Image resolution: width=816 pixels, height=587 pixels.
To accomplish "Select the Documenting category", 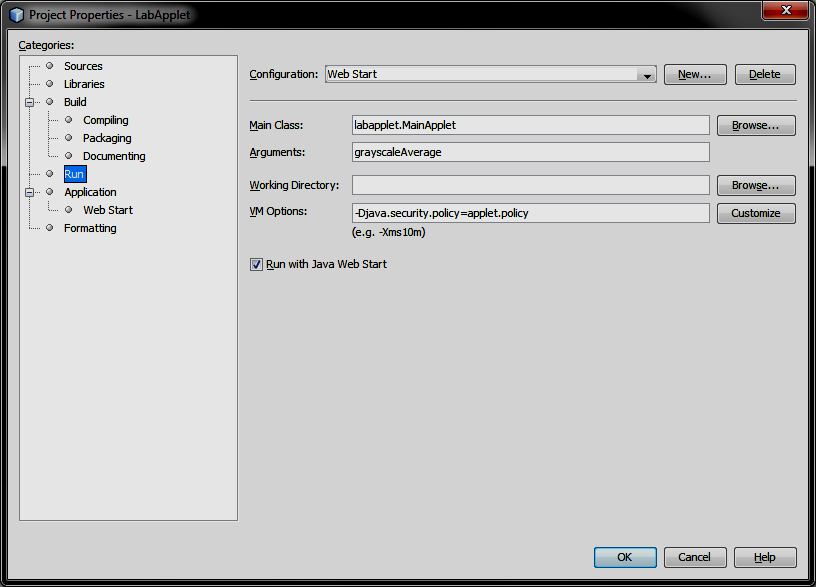I will point(114,156).
